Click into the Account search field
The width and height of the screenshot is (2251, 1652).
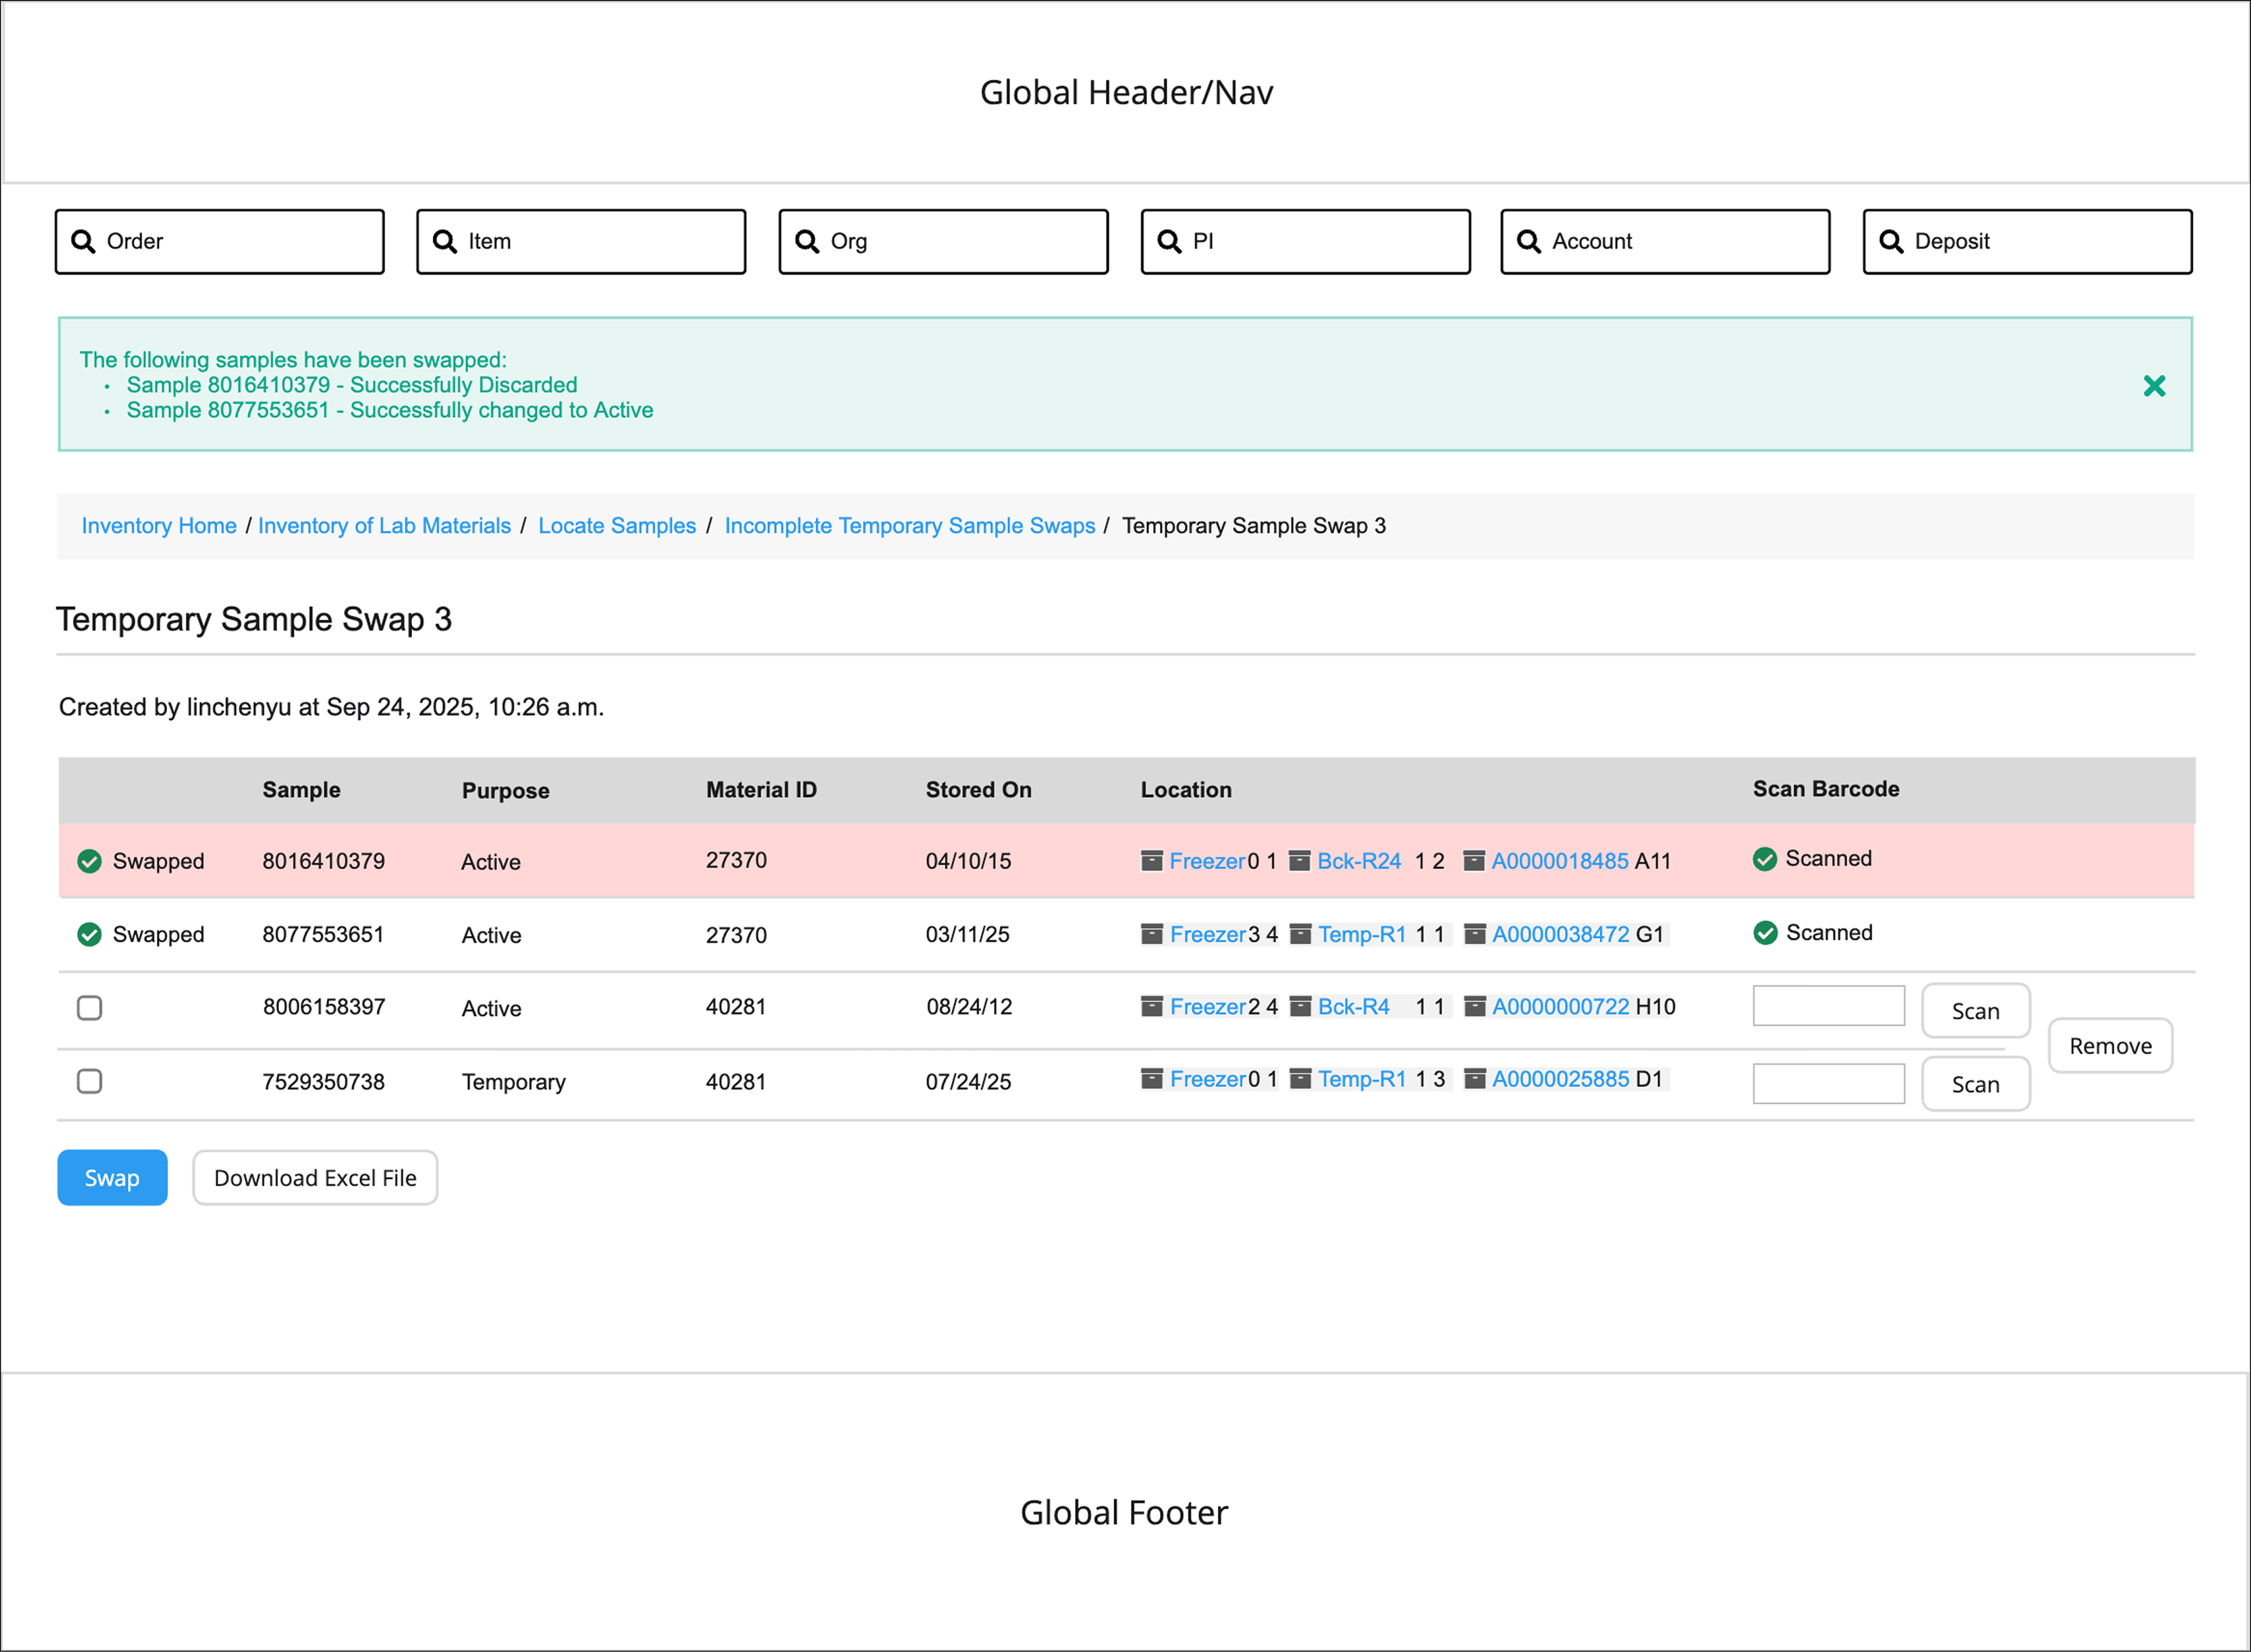tap(1680, 241)
